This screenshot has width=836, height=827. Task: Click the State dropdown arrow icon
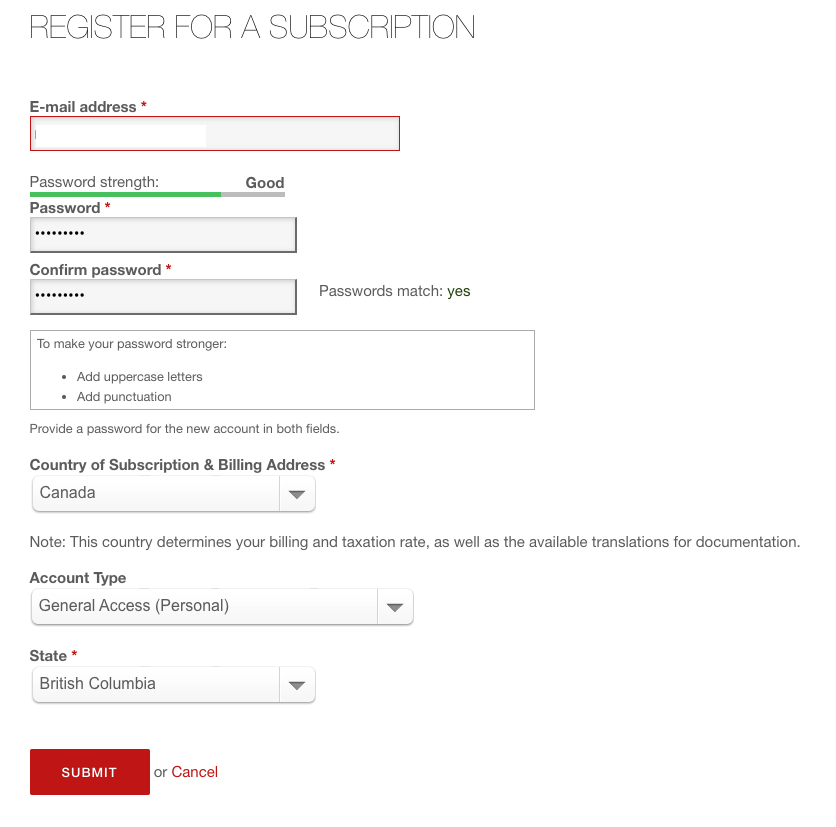coord(296,684)
